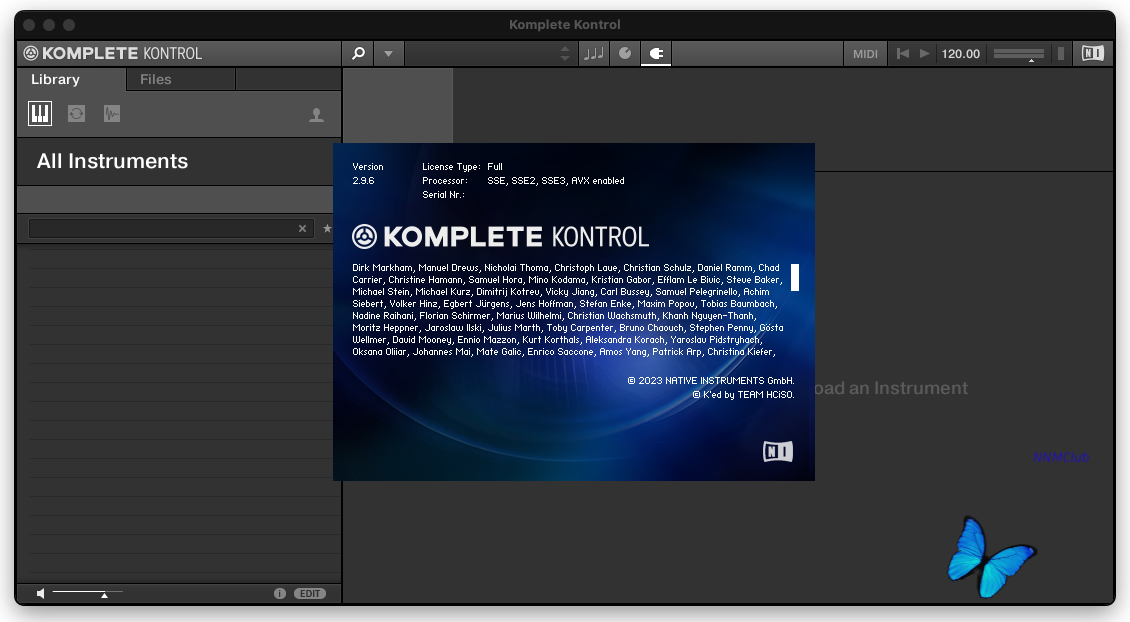Adjust the prehear volume slider
This screenshot has width=1130, height=622.
[87, 593]
